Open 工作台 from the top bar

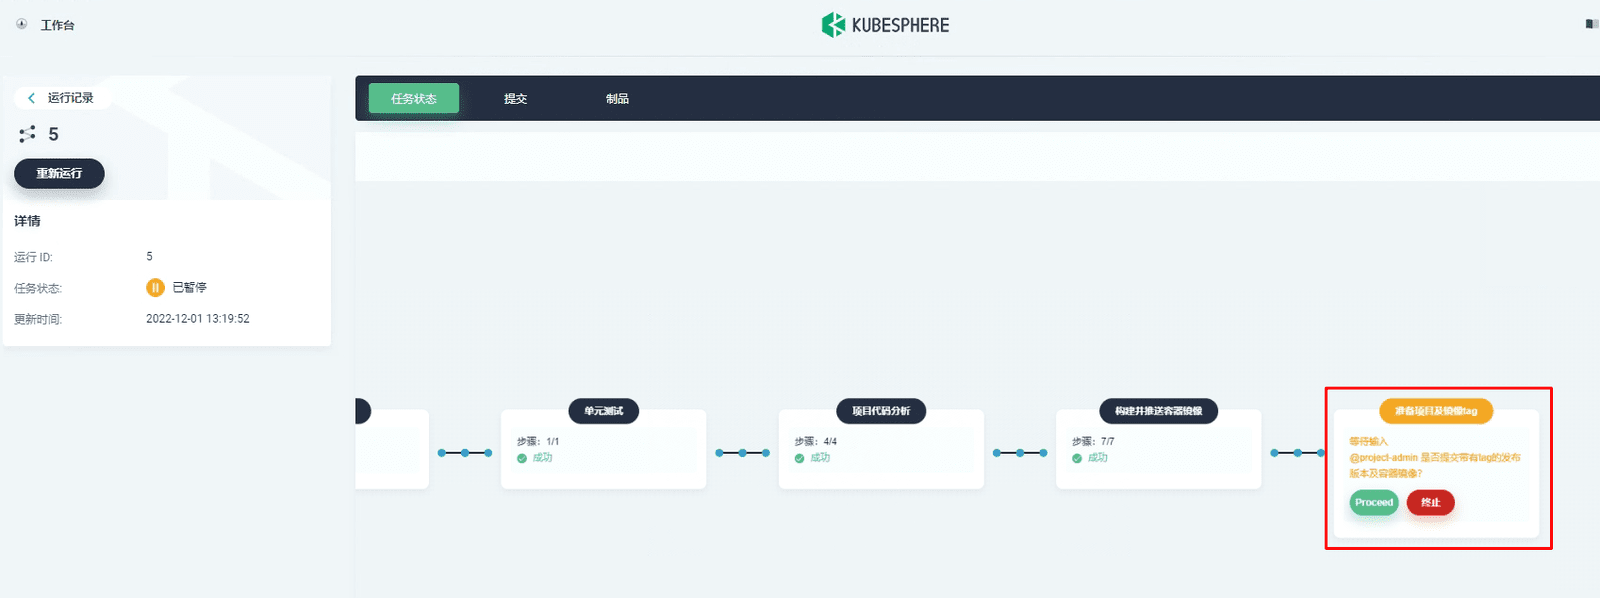click(x=57, y=25)
